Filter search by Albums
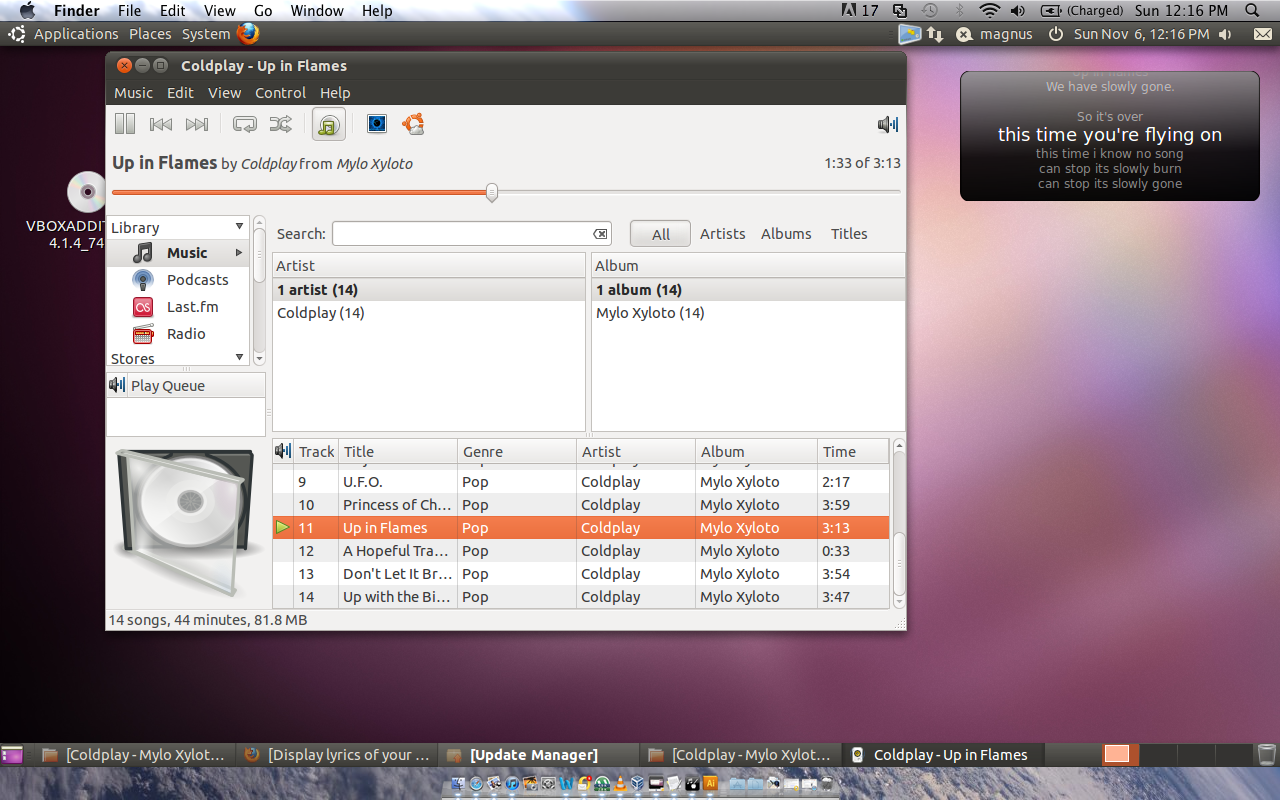The height and width of the screenshot is (800, 1280). pyautogui.click(x=786, y=234)
